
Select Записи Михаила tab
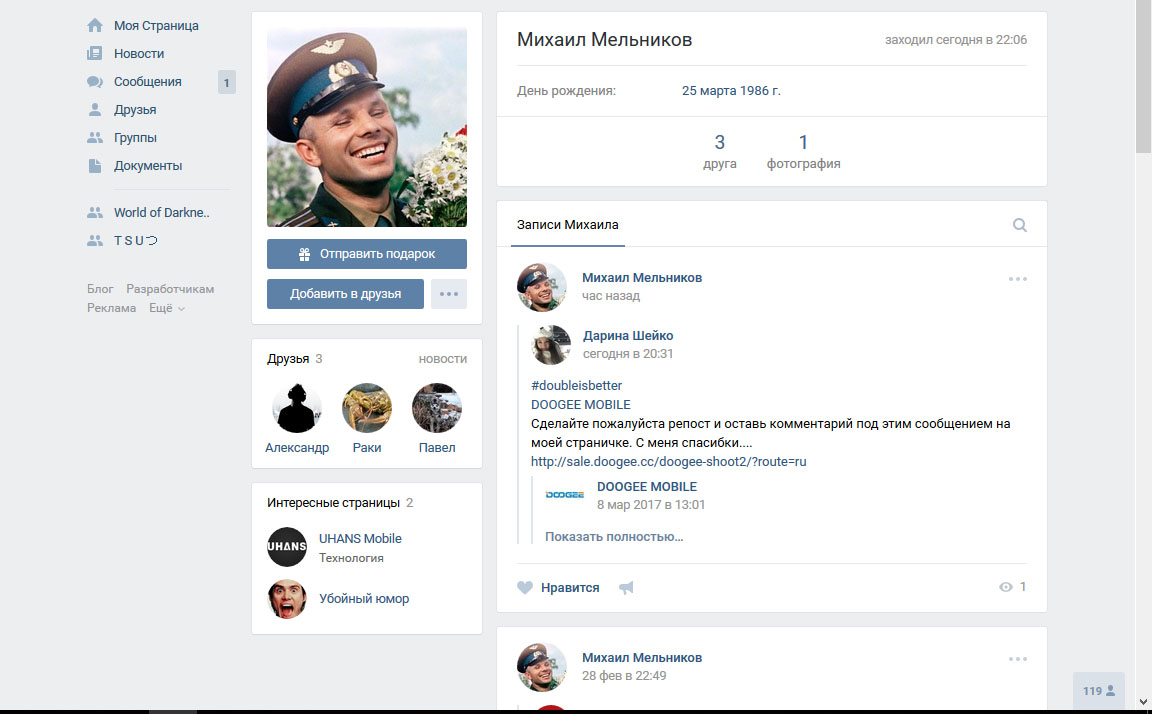568,225
